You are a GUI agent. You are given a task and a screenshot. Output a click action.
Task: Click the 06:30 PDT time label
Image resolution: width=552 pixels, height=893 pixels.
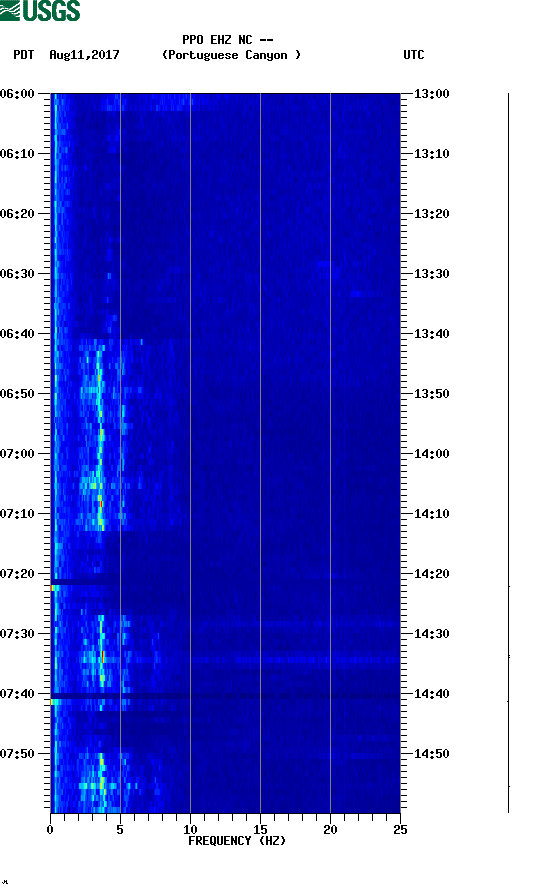(18, 273)
